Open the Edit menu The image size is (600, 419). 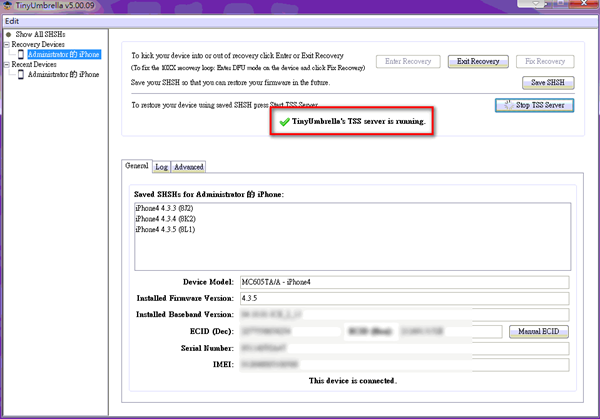click(12, 21)
